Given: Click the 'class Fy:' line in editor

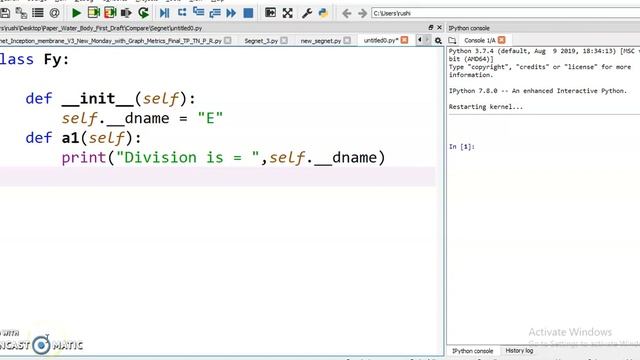Looking at the screenshot, I should [x=35, y=60].
